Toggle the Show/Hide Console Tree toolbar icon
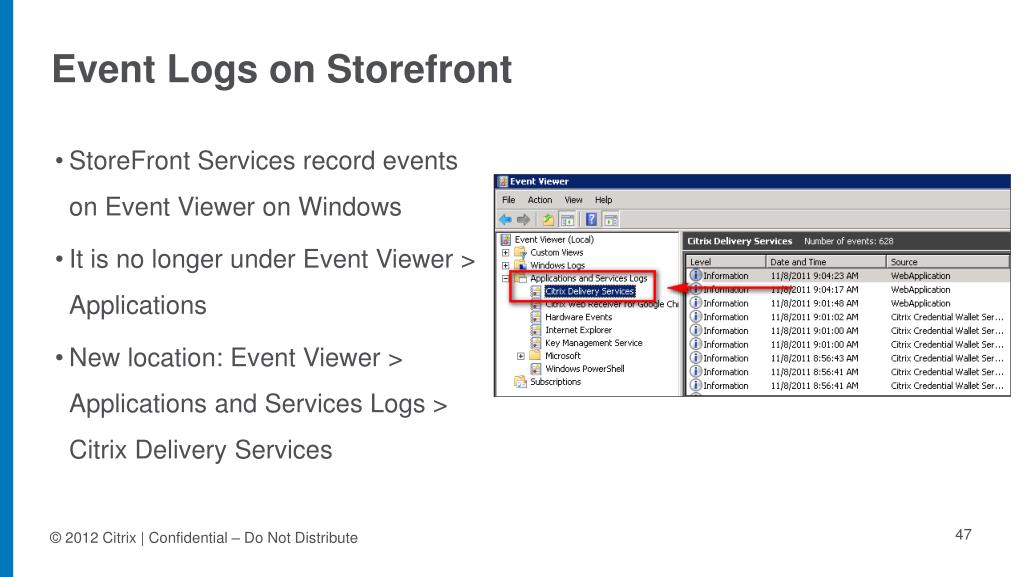This screenshot has height=577, width=1023. (x=568, y=220)
